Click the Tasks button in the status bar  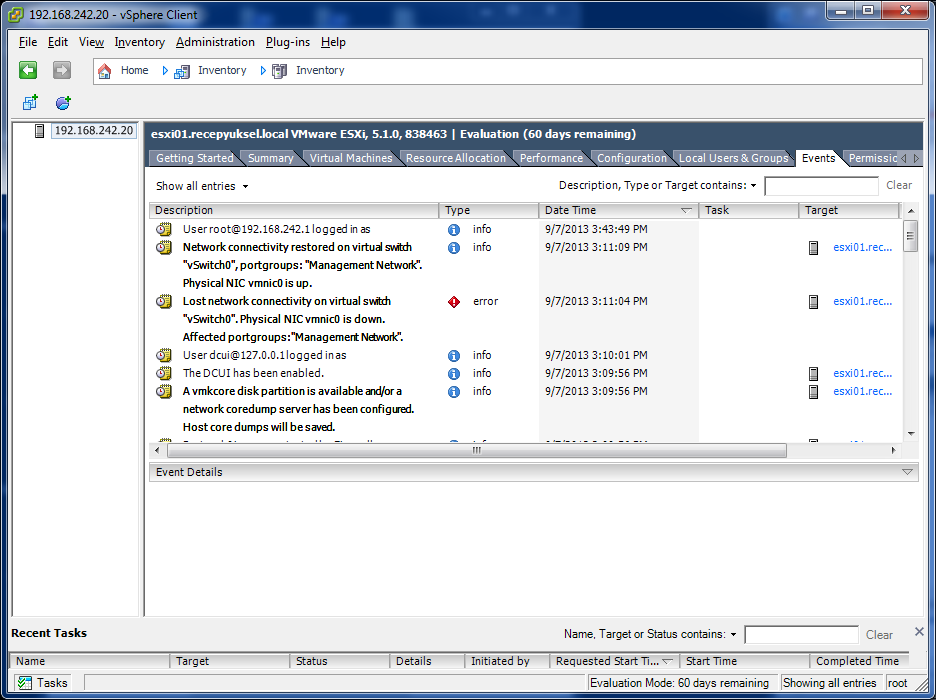42,683
